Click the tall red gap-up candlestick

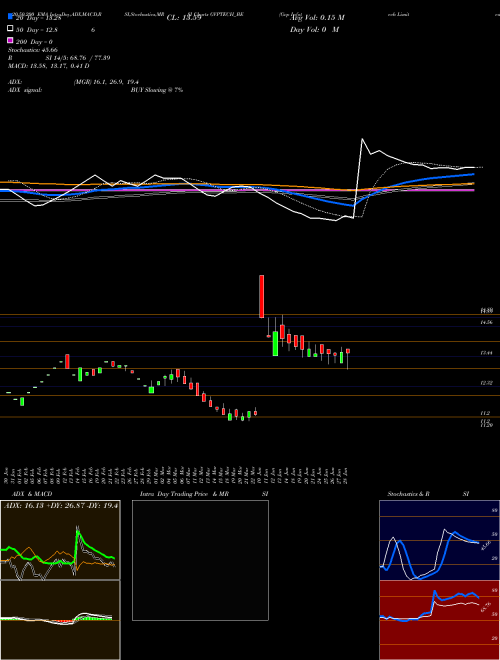pos(261,296)
